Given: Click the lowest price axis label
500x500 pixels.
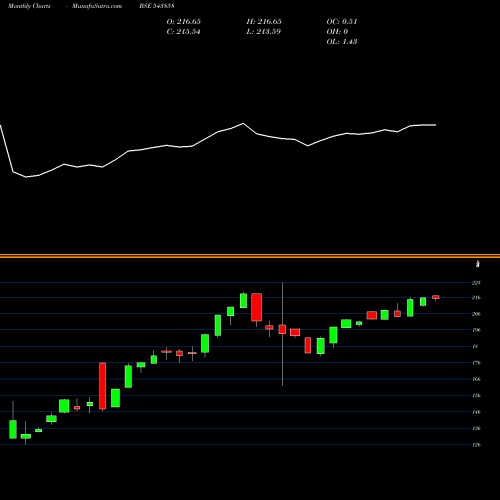Looking at the screenshot, I should [x=476, y=444].
